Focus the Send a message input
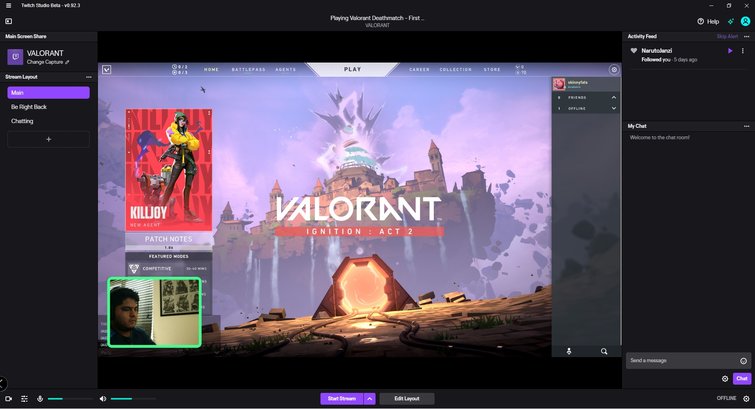The image size is (755, 409). point(682,361)
